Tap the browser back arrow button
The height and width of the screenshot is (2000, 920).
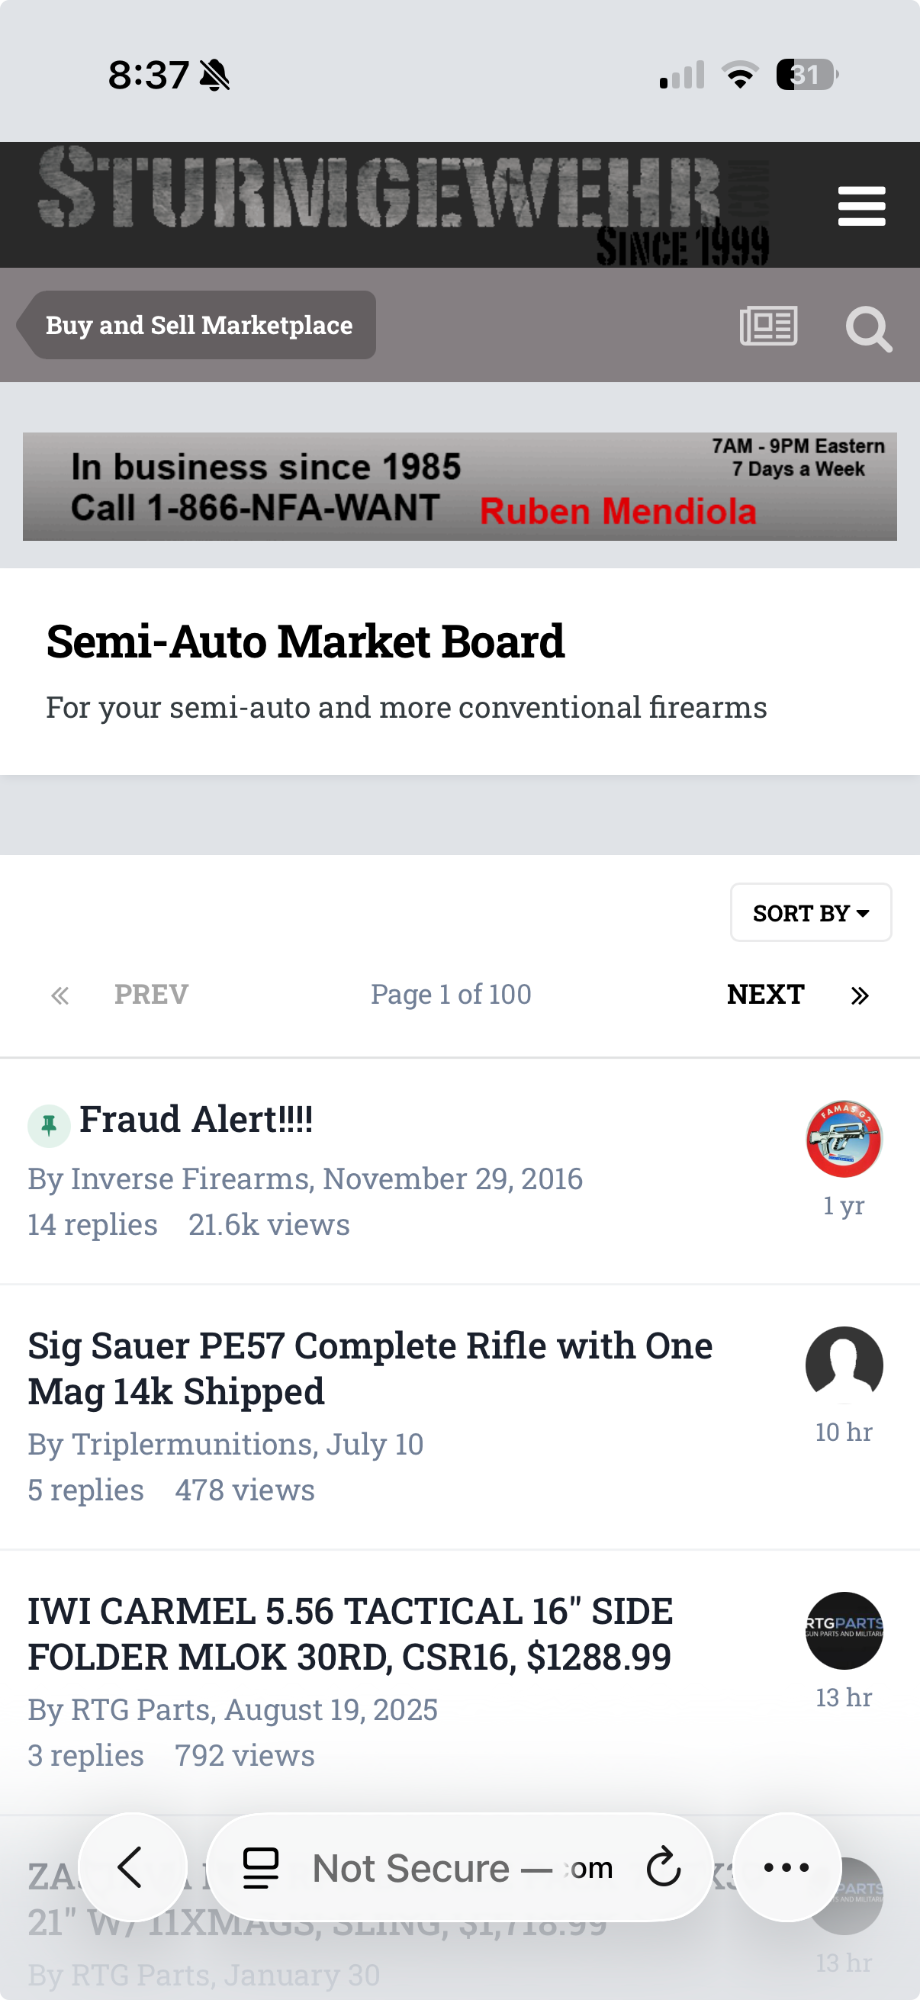[132, 1867]
